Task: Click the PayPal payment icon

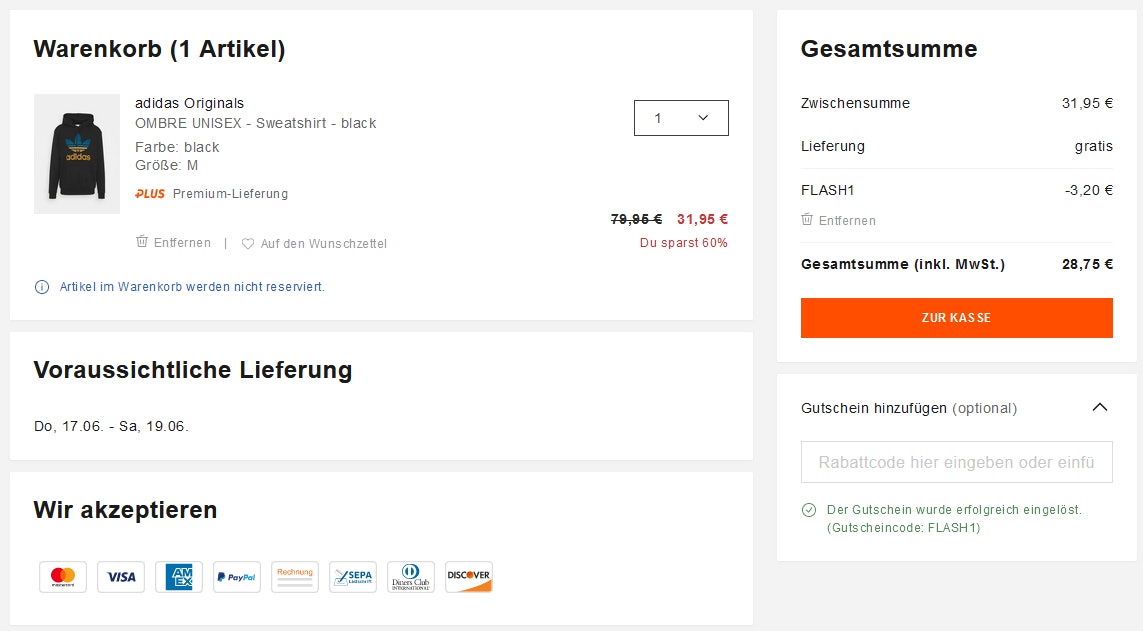Action: coord(237,577)
